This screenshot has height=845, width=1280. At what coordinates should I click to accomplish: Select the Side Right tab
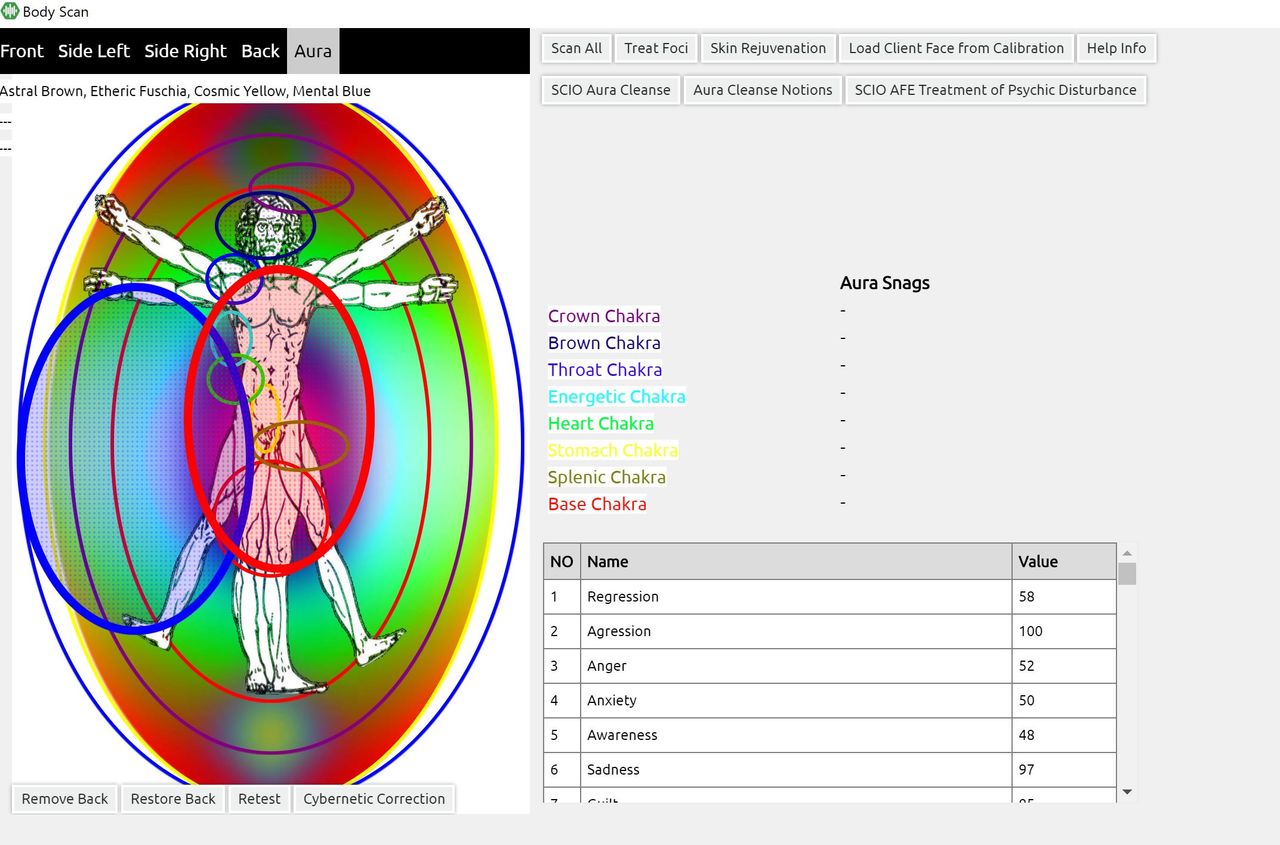click(185, 51)
